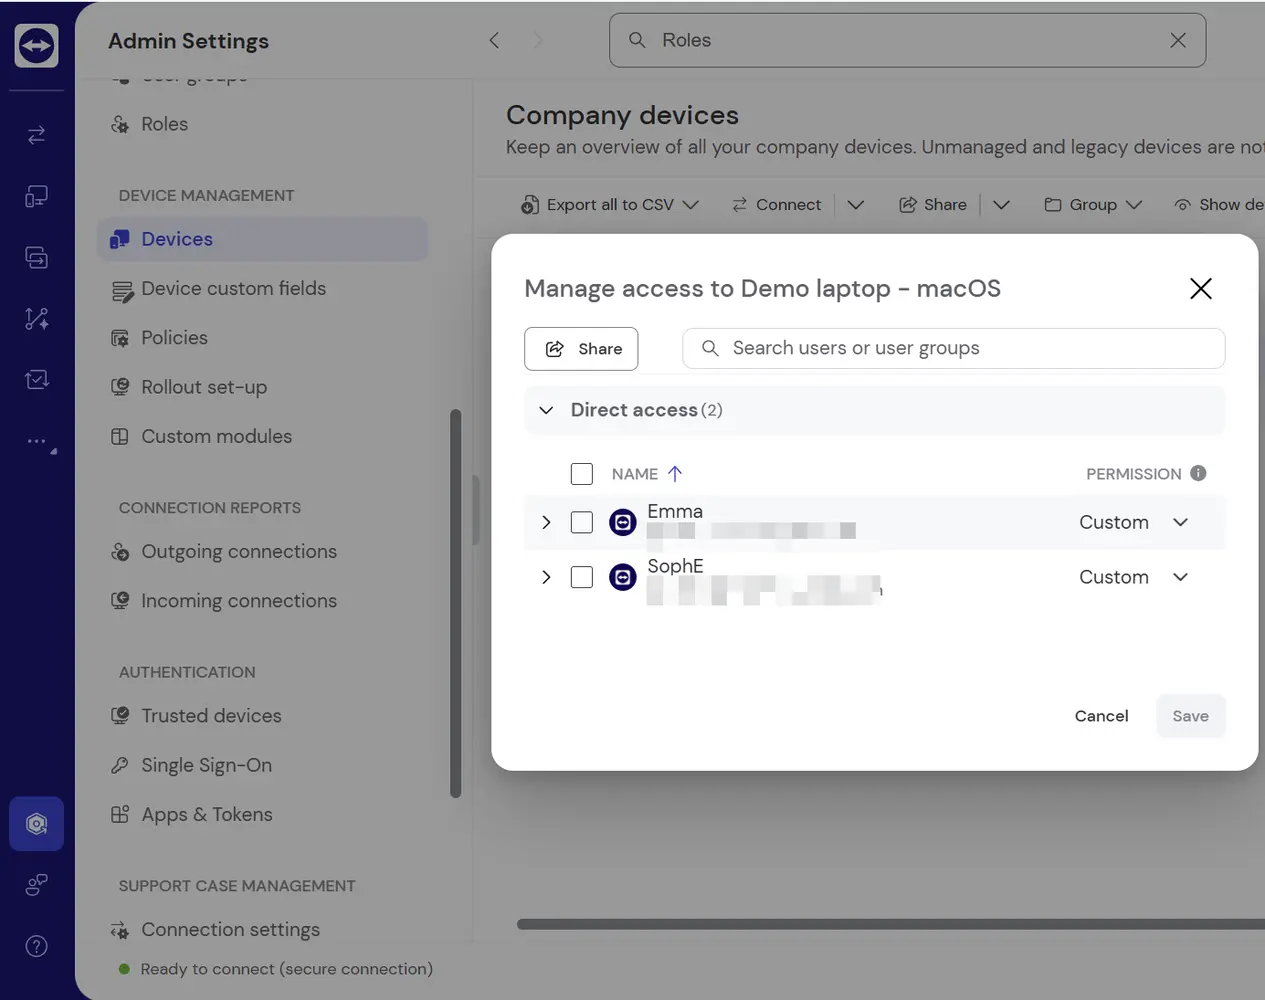Open the remote connection arrows icon in sidebar
This screenshot has height=1000, width=1265.
tap(36, 135)
